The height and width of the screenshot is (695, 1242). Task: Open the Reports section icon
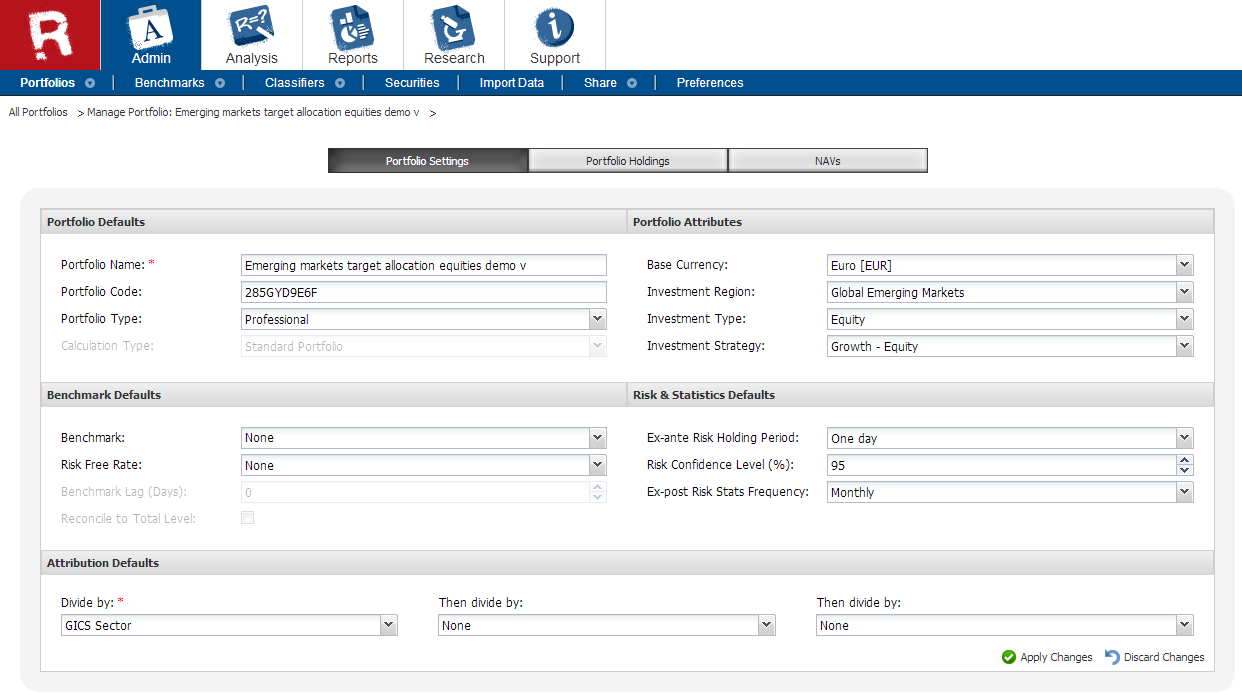352,27
